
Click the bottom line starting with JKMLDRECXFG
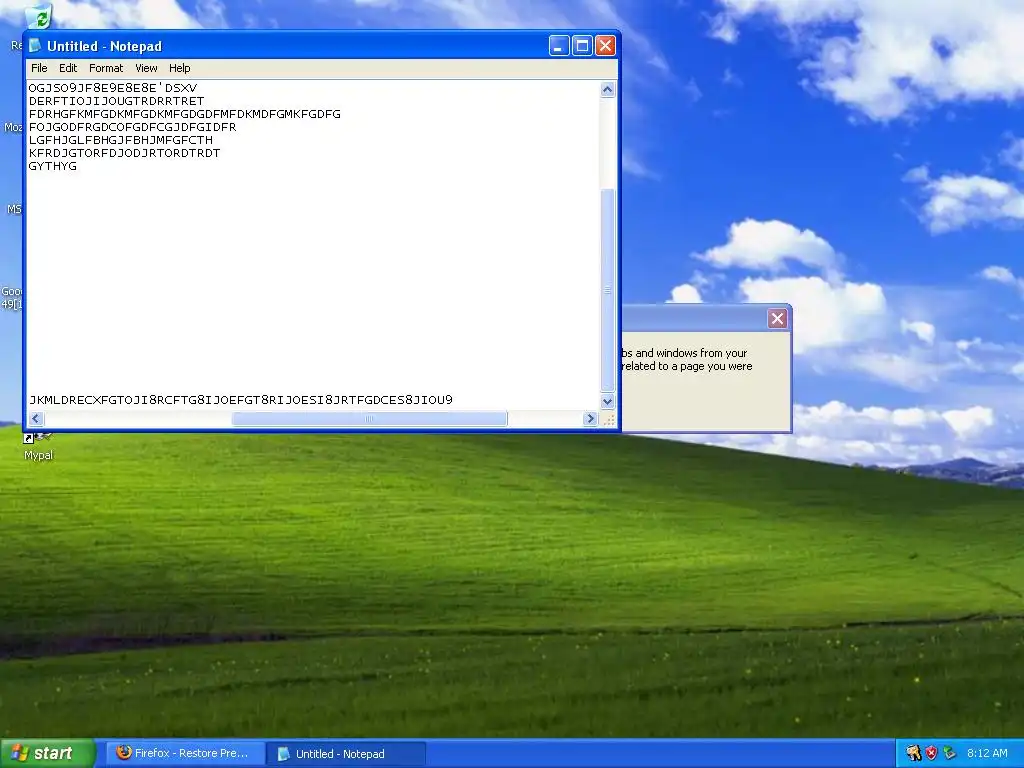(241, 400)
